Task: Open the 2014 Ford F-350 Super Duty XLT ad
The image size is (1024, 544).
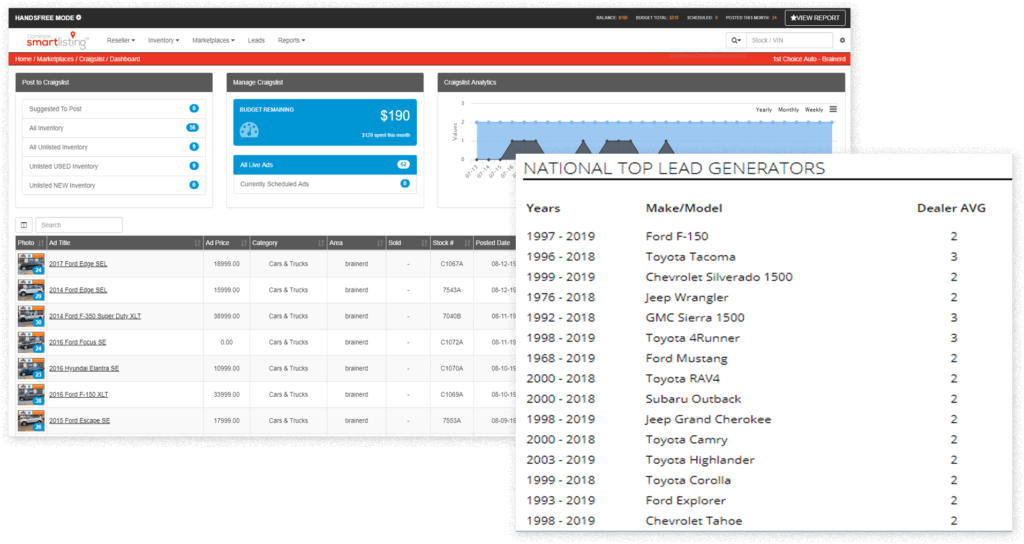Action: pyautogui.click(x=95, y=316)
